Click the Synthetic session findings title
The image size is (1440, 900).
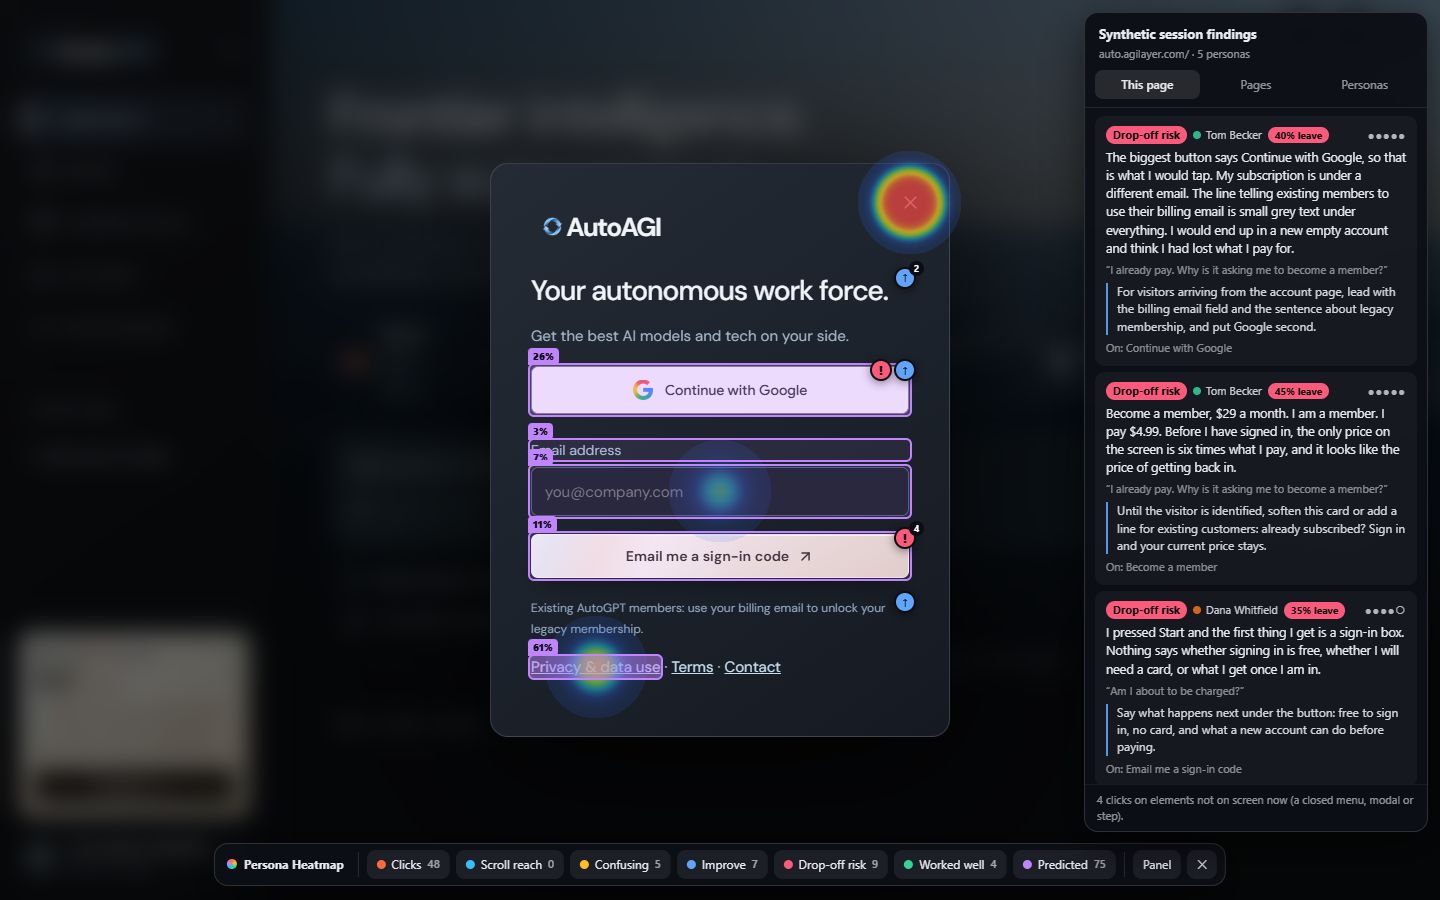click(1177, 34)
